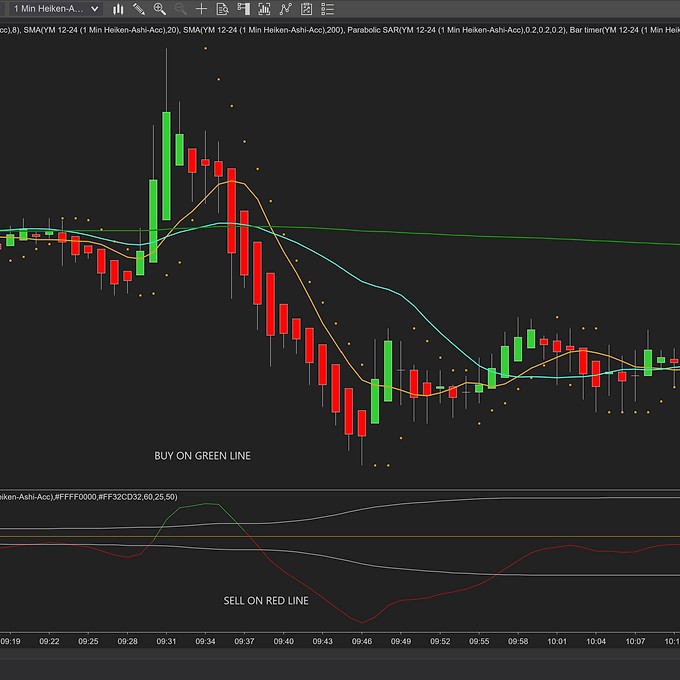Click the 09:22 time axis label
Screen dimensions: 680x680
49,641
